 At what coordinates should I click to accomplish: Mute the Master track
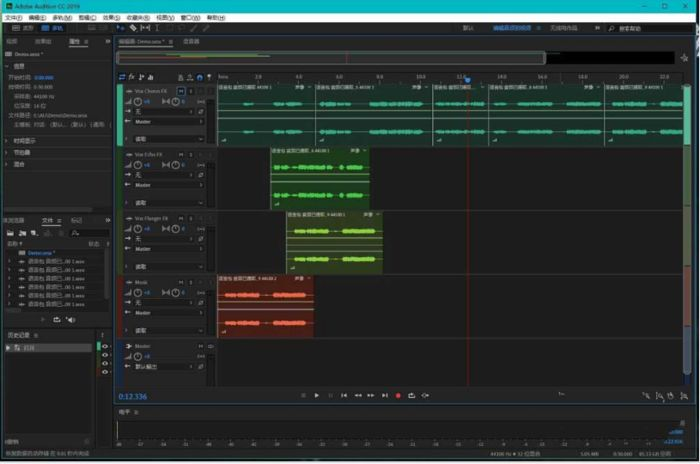201,346
